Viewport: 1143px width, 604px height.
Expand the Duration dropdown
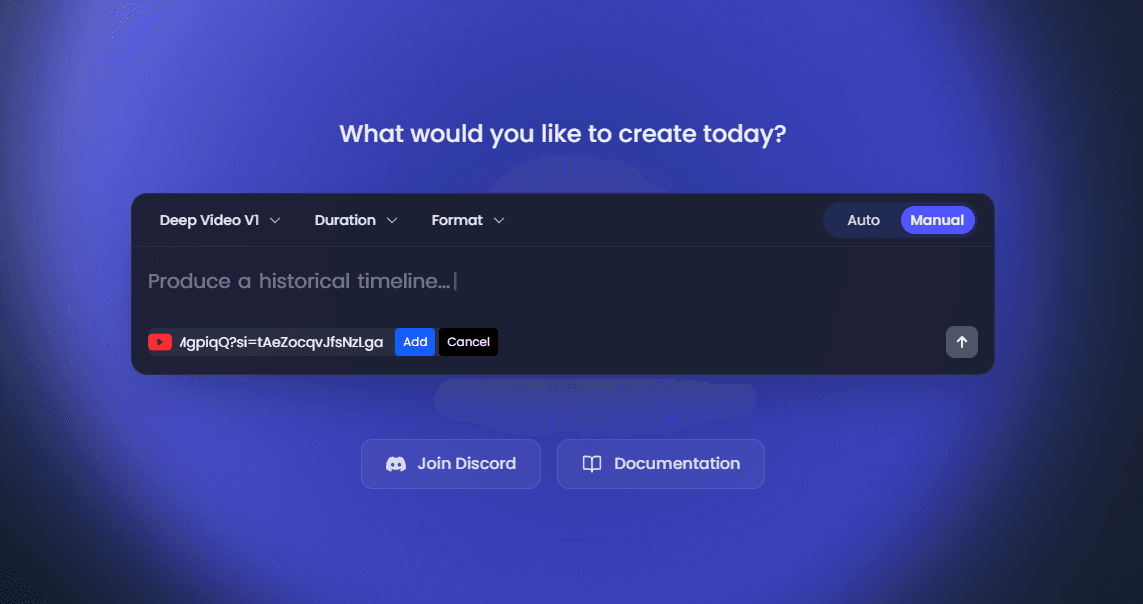pos(356,220)
